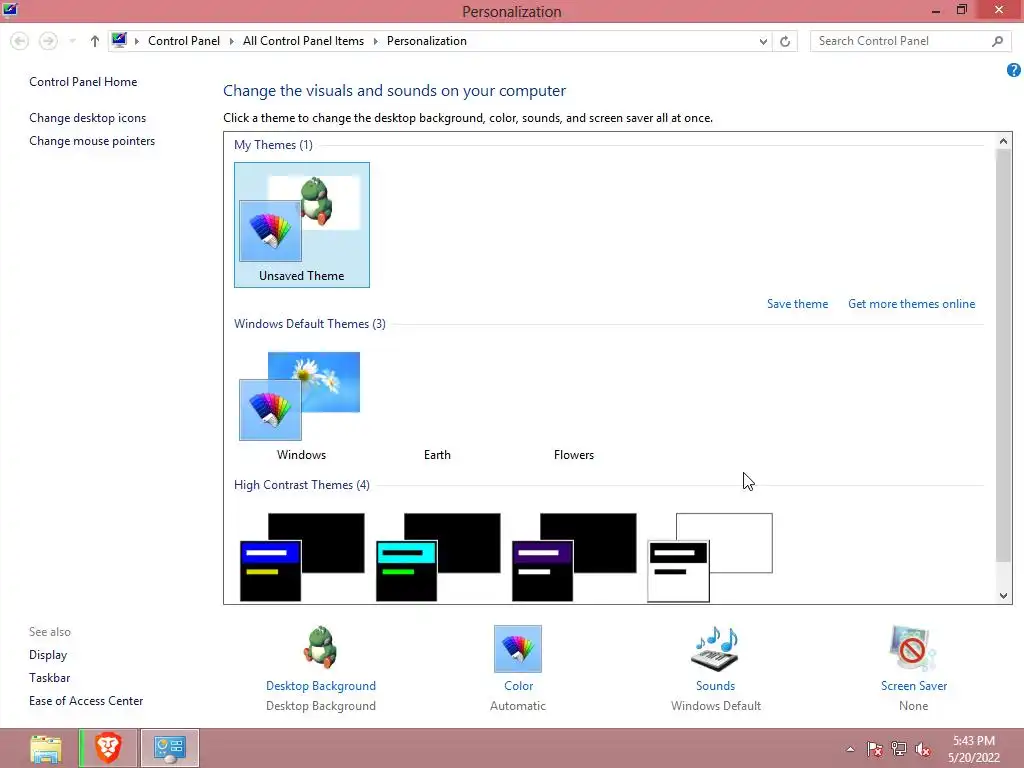1024x768 pixels.
Task: Click the Control Panel icon in the address bar
Action: pyautogui.click(x=119, y=40)
